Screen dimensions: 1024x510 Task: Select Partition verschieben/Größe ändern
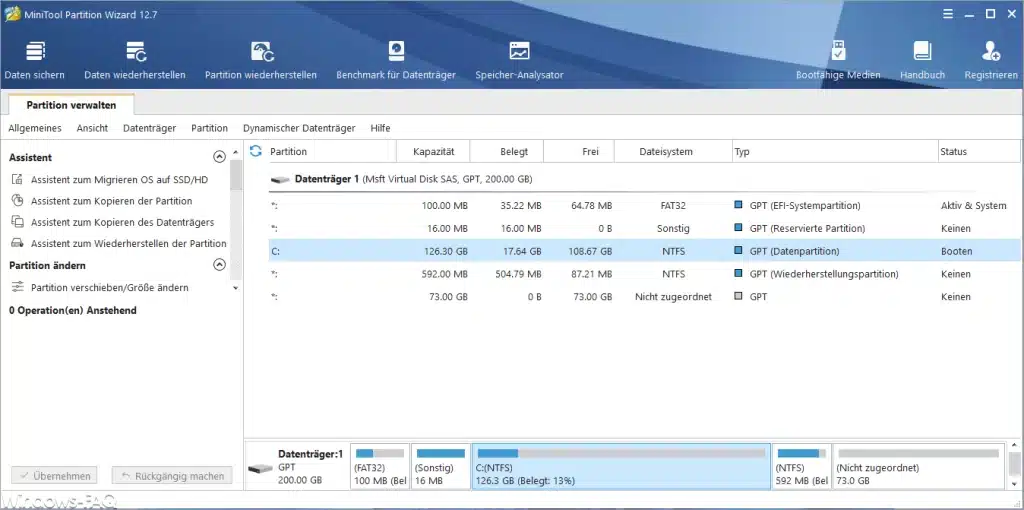[x=101, y=287]
